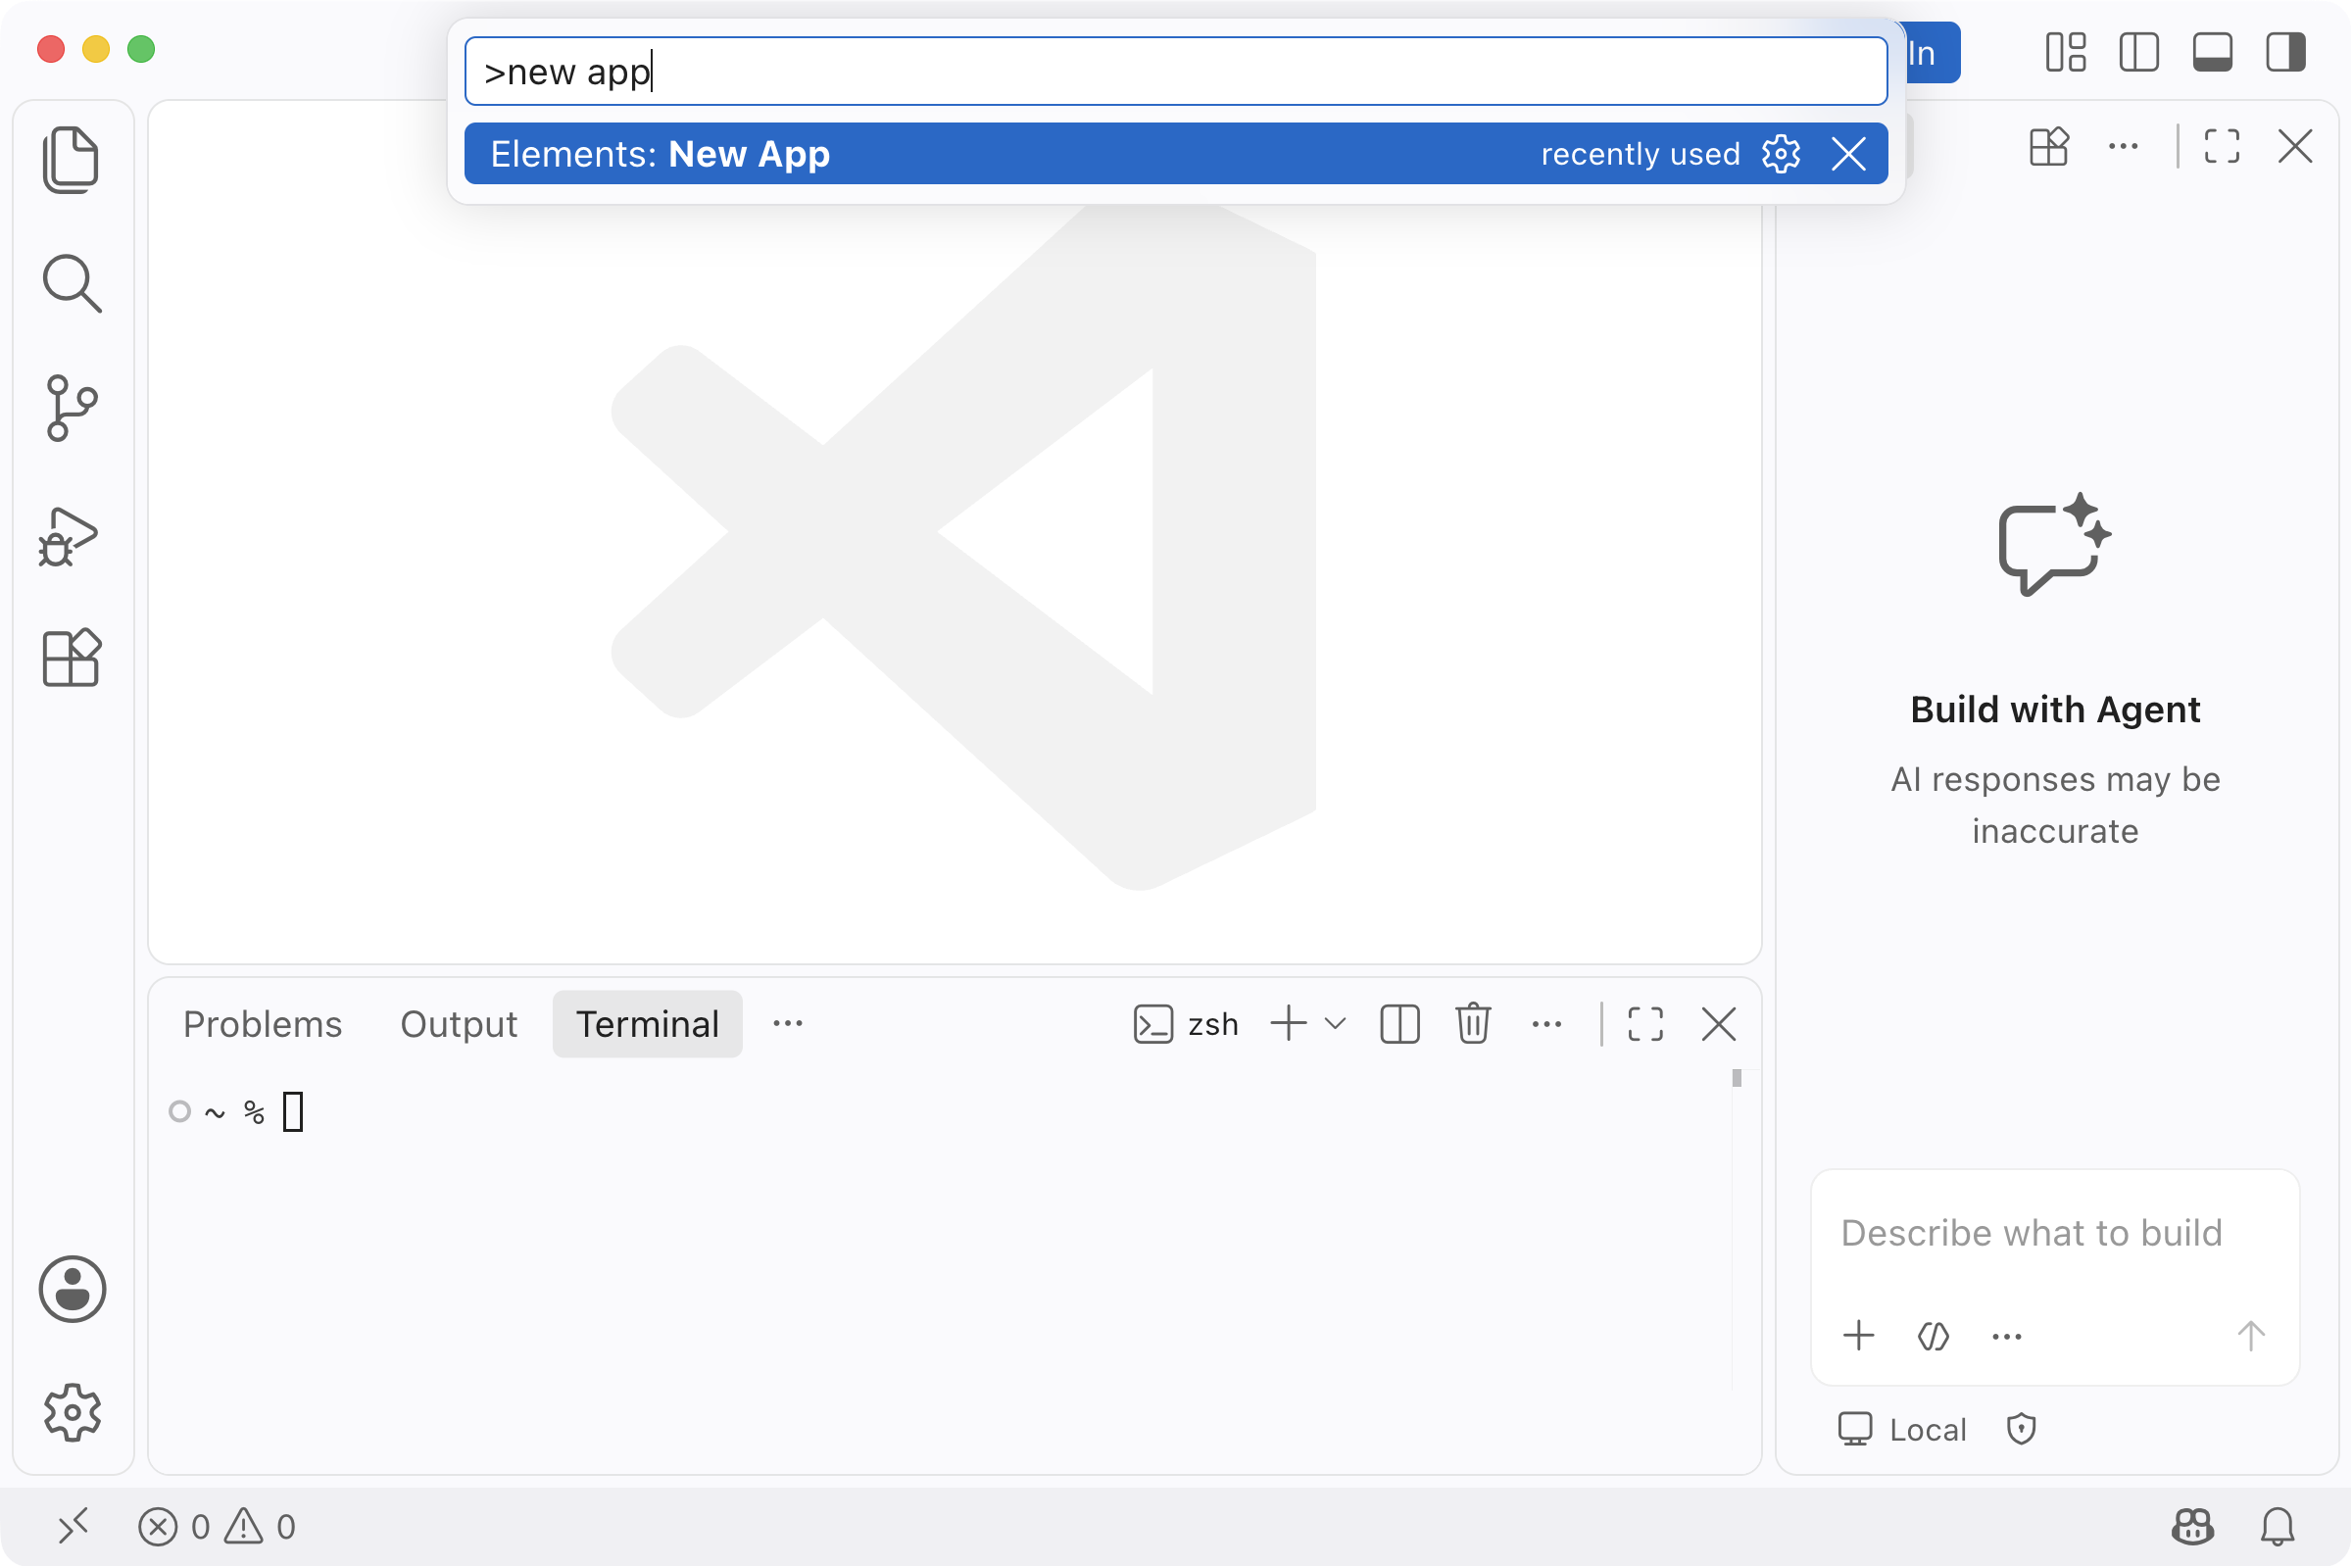Add a new terminal with plus icon
Screen dimensions: 2352x1568
1289,1024
